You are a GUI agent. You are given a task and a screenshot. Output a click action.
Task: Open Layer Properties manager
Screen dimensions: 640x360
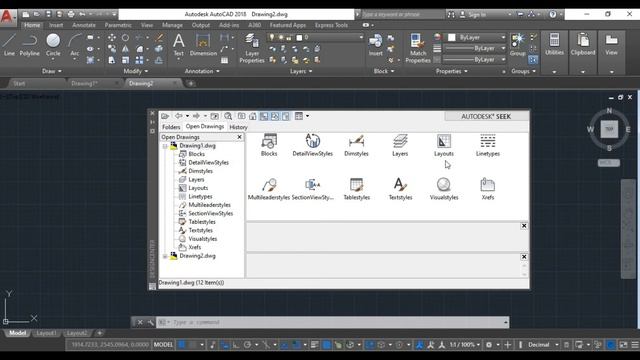252,48
